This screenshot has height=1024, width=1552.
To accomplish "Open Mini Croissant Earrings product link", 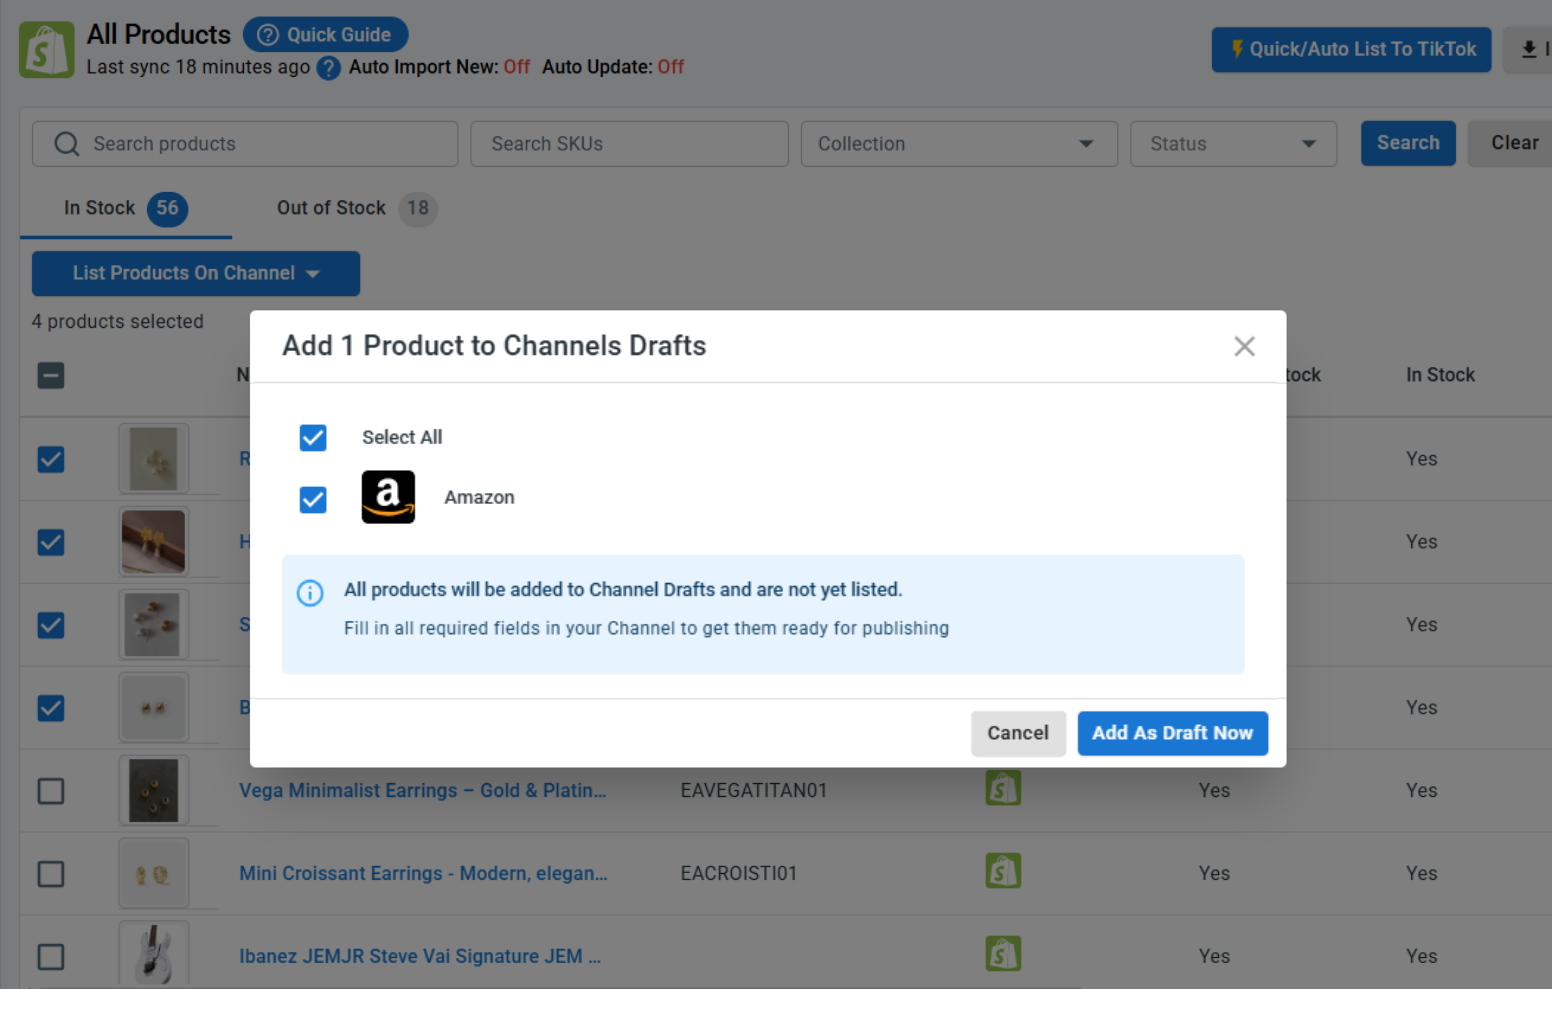I will click(423, 874).
